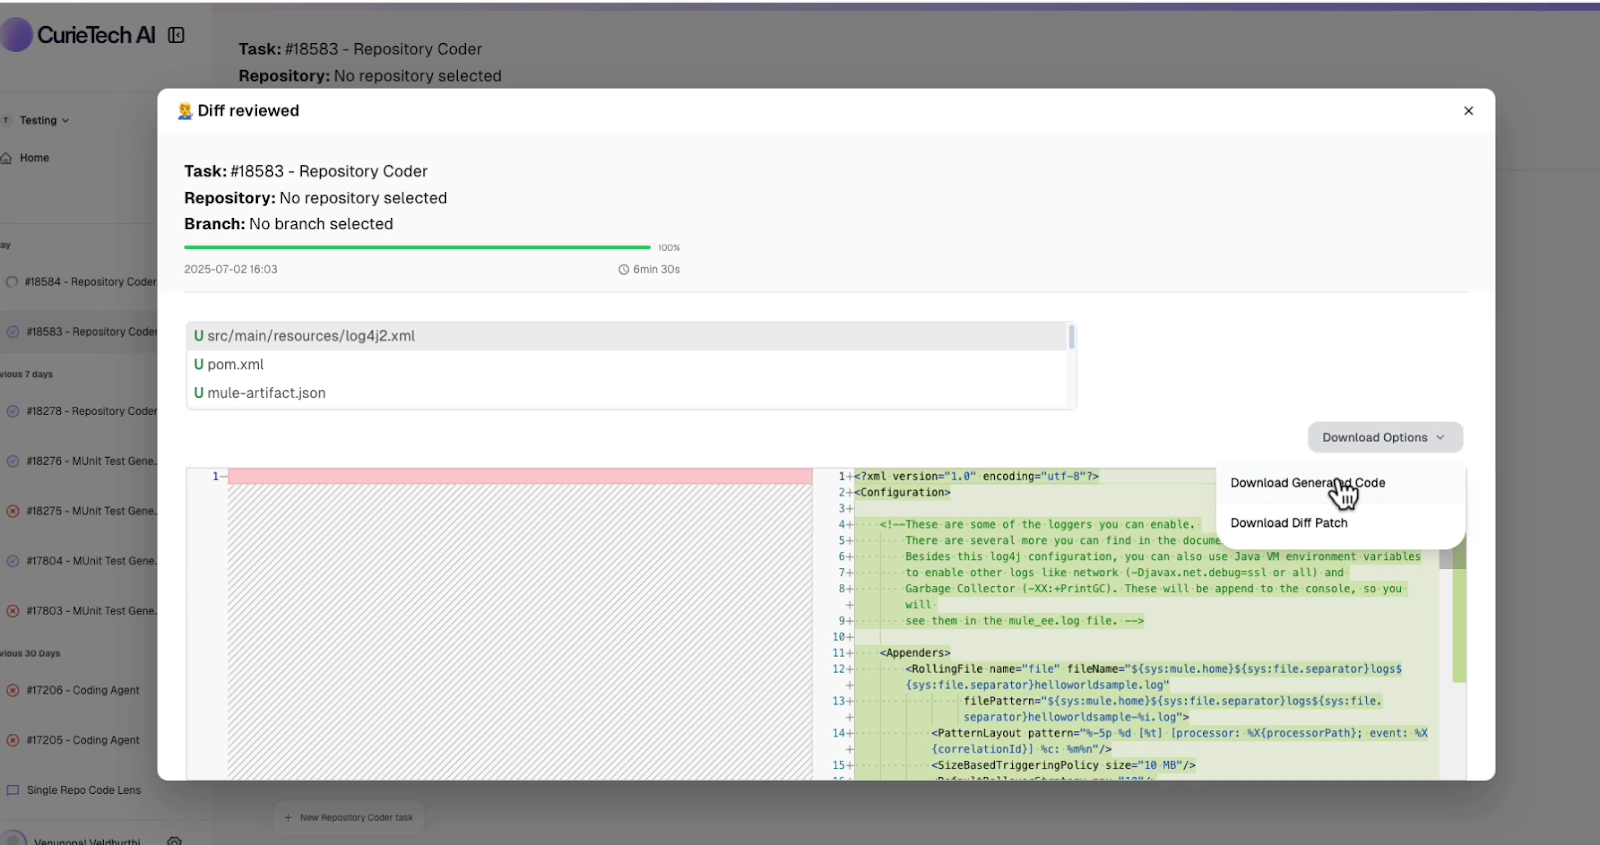Click the Diff reviewed emoji icon
1600x845 pixels.
(x=185, y=111)
